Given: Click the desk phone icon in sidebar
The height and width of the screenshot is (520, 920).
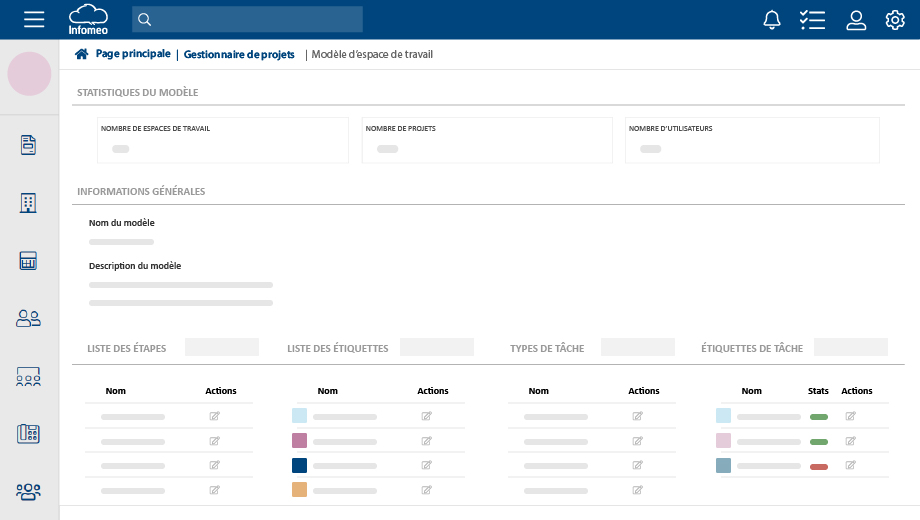Looking at the screenshot, I should pyautogui.click(x=29, y=433).
